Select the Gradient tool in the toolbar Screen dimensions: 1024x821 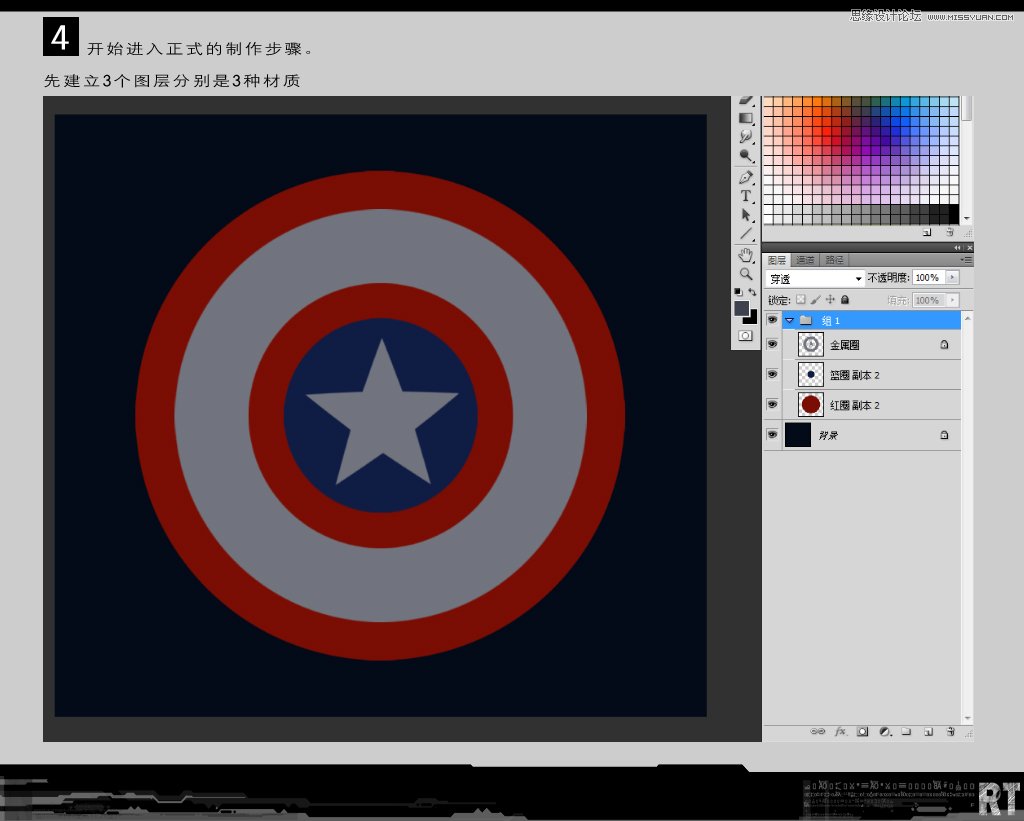pos(746,118)
